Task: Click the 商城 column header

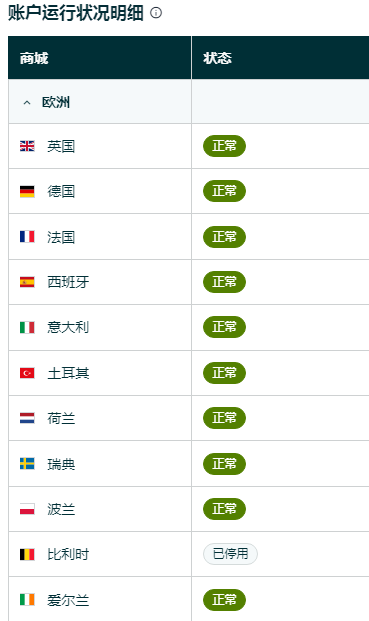Action: 34,58
